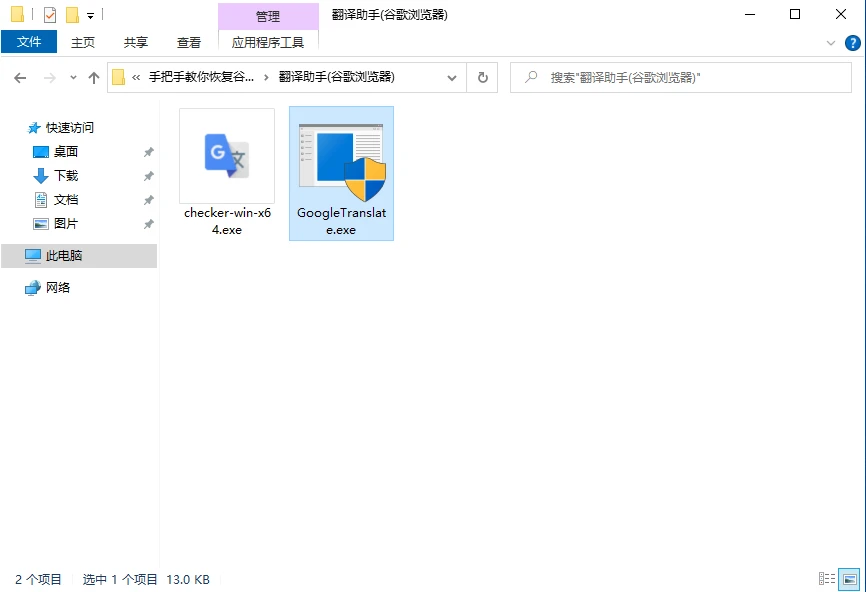Click the 2 个项目 status text

(38, 579)
